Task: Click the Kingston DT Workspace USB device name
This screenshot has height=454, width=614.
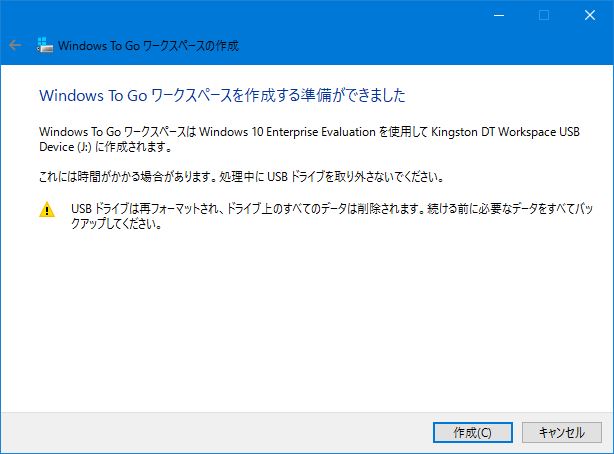Action: (x=505, y=132)
